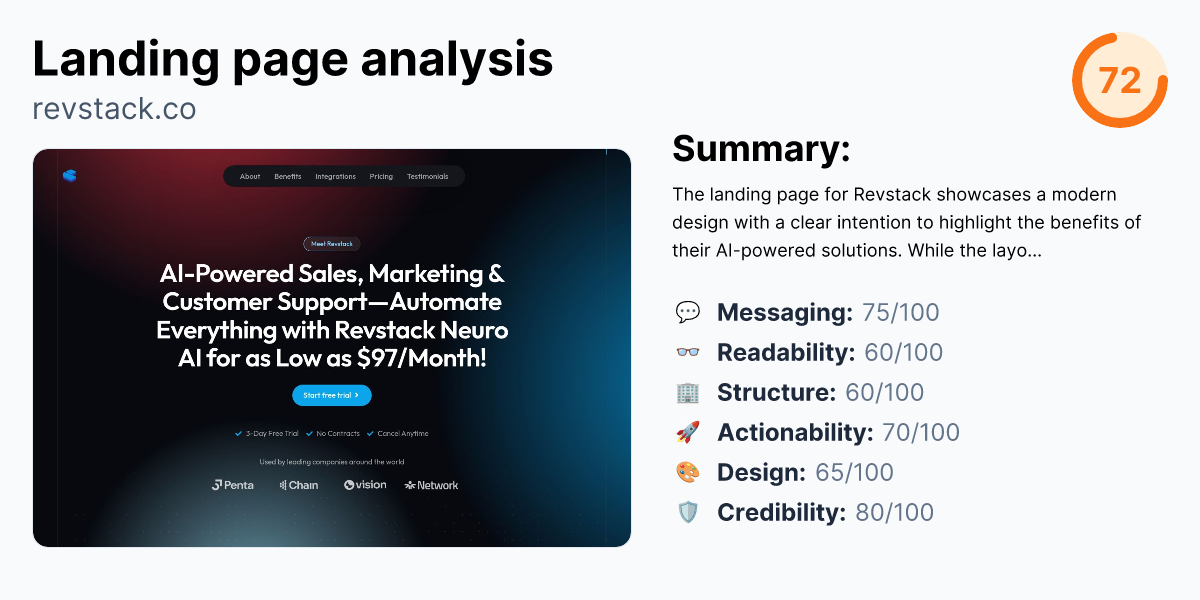Select the Chain company logo
The width and height of the screenshot is (1200, 600).
click(298, 484)
